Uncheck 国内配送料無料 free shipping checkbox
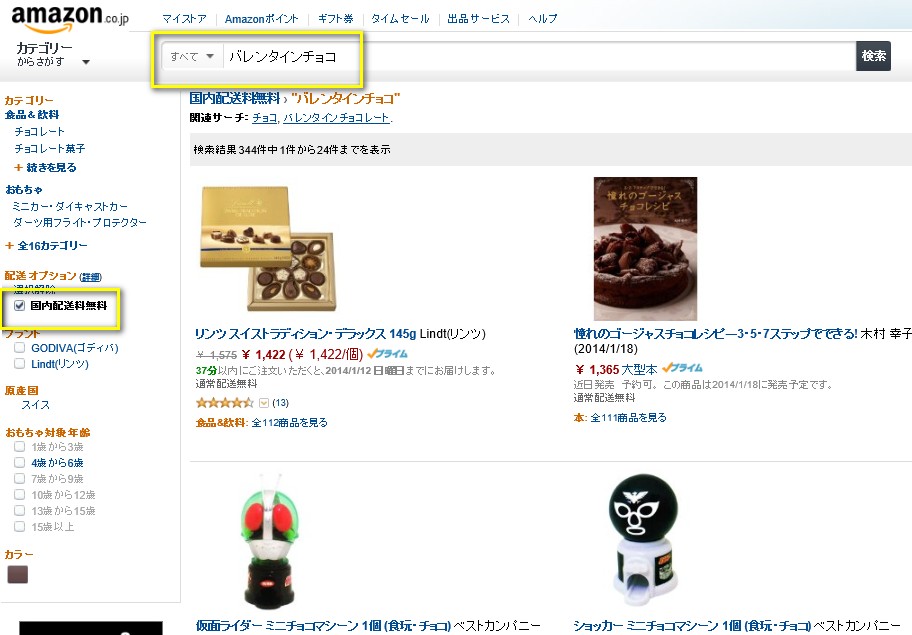Image resolution: width=912 pixels, height=635 pixels. [x=20, y=305]
